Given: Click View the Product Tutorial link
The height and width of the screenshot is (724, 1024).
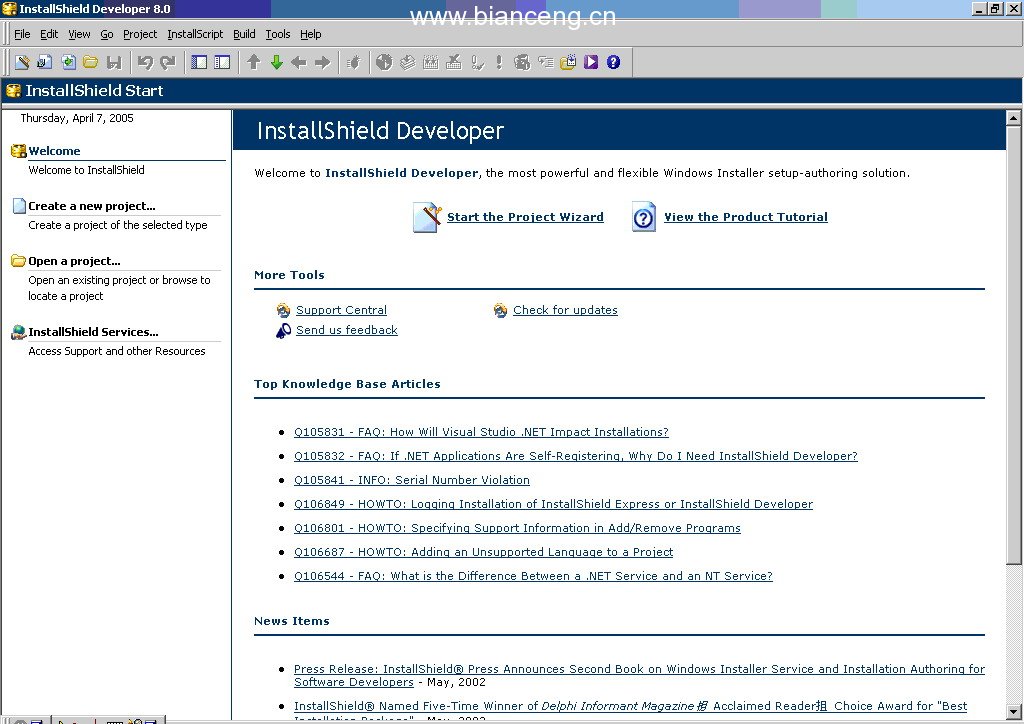Looking at the screenshot, I should 746,217.
